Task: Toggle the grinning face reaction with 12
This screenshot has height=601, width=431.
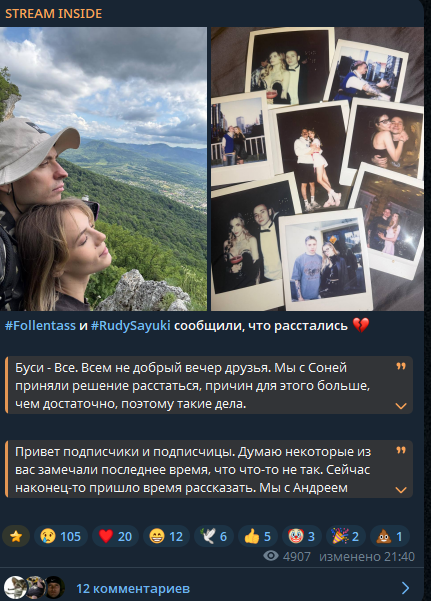Action: (166, 536)
